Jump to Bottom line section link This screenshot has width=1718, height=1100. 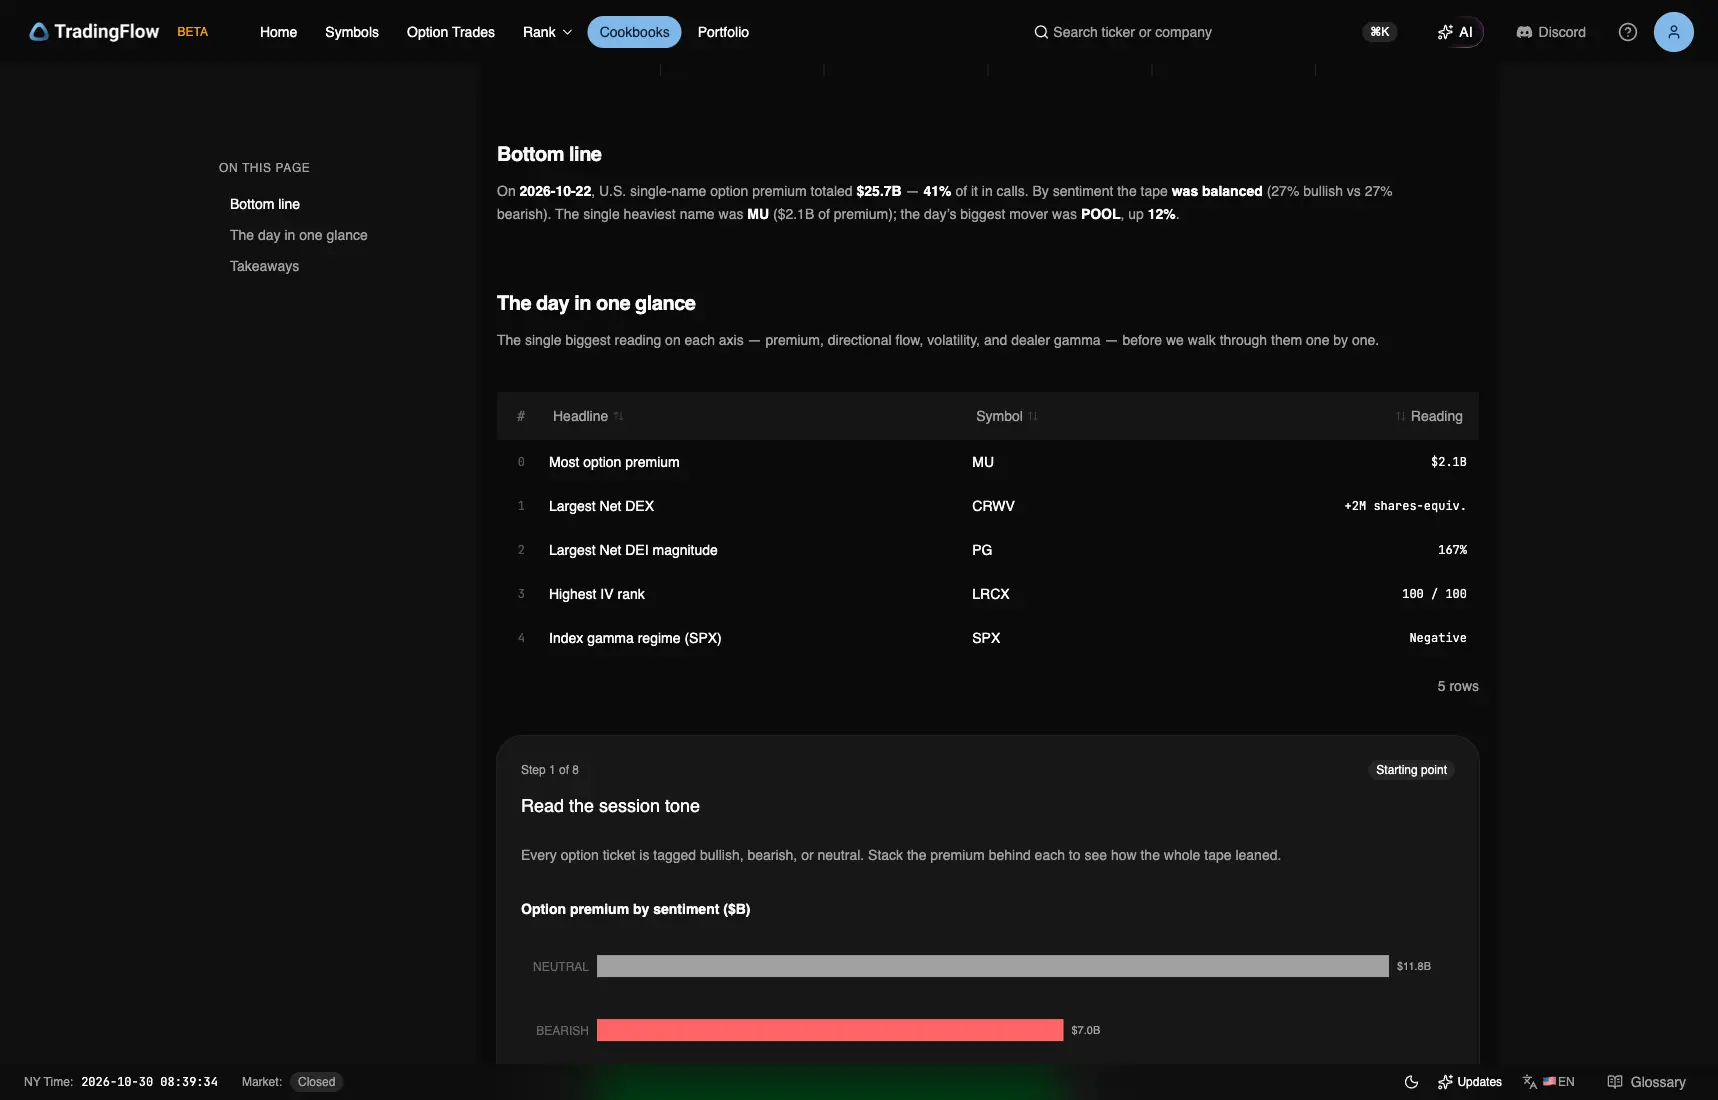click(x=265, y=204)
